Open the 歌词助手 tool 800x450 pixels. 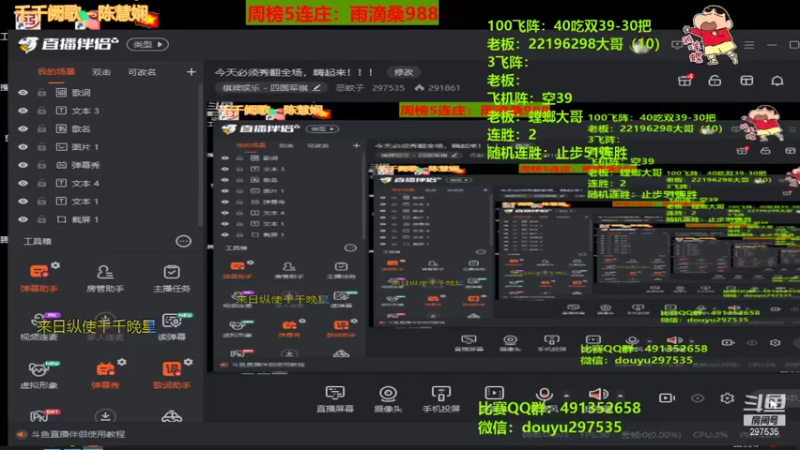click(x=171, y=375)
